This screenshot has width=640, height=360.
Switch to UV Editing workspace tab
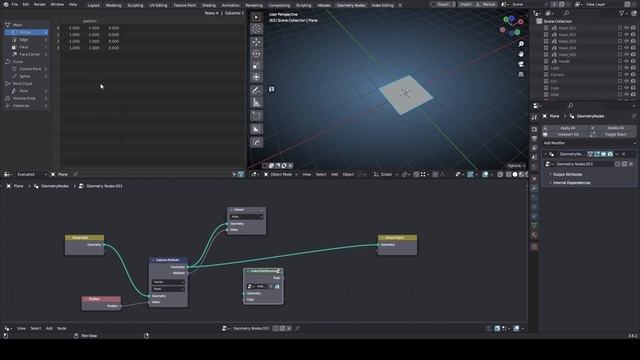click(158, 5)
